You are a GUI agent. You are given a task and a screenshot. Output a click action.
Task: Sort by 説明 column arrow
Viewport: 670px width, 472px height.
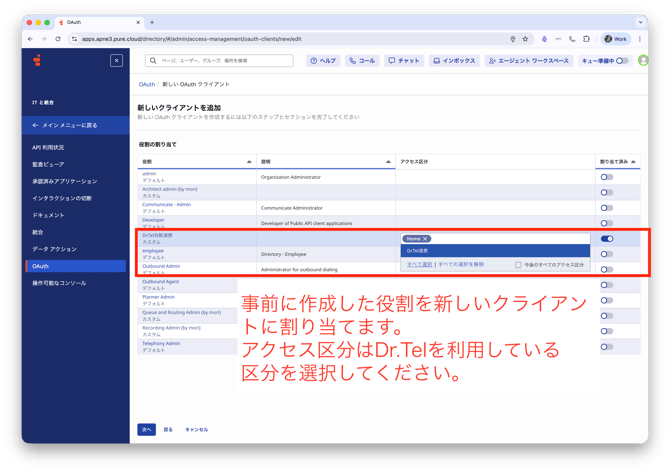pos(388,161)
